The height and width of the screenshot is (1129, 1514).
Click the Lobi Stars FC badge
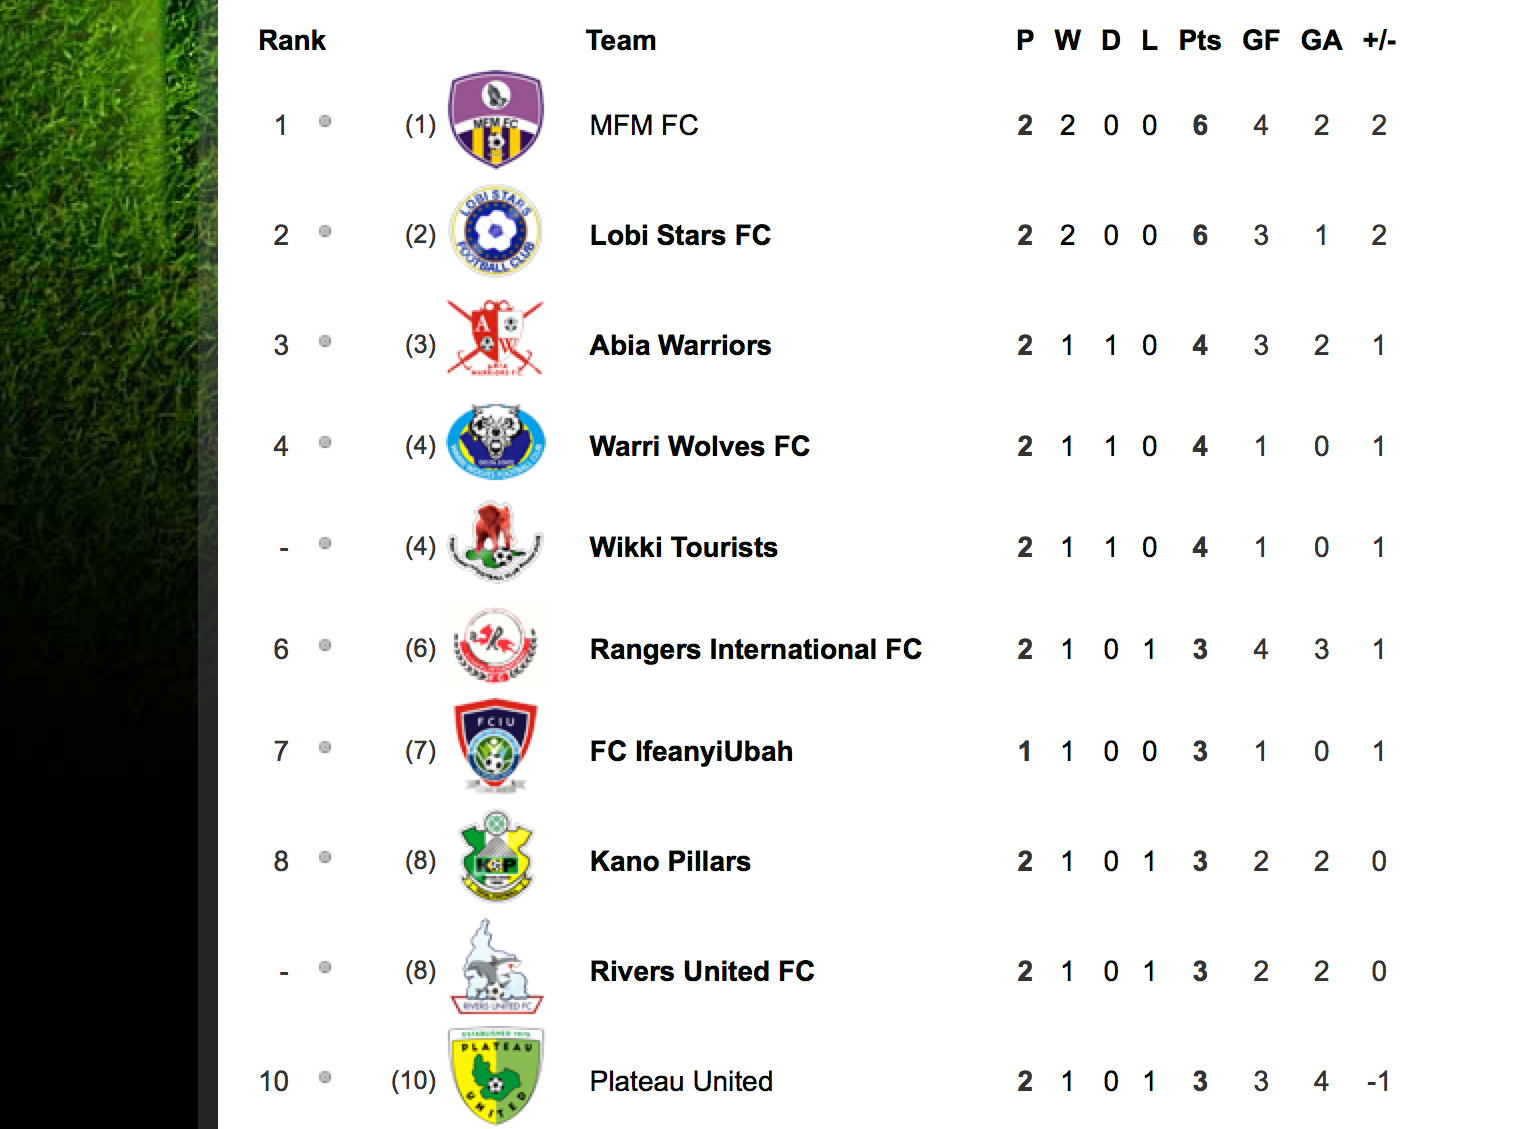click(x=496, y=231)
